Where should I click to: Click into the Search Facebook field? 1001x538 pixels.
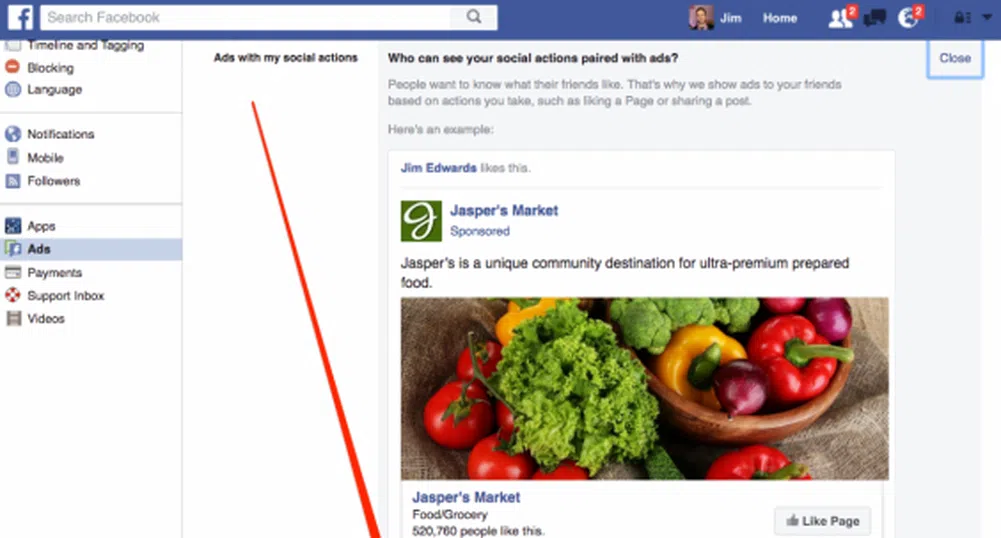pyautogui.click(x=246, y=17)
